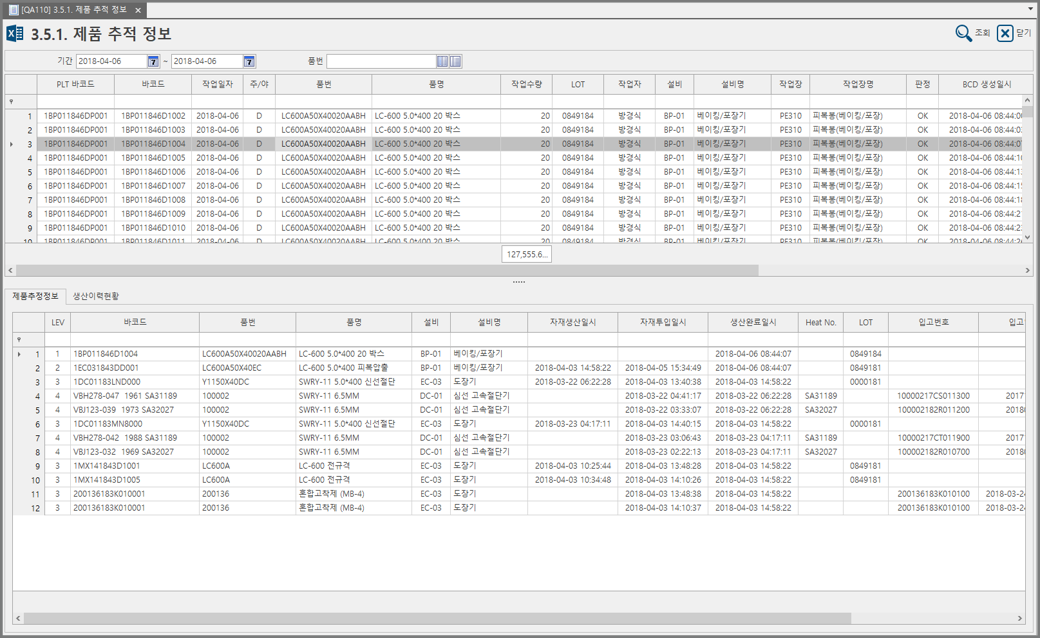
Task: Click the 자재생산일시 column header
Action: pos(572,322)
